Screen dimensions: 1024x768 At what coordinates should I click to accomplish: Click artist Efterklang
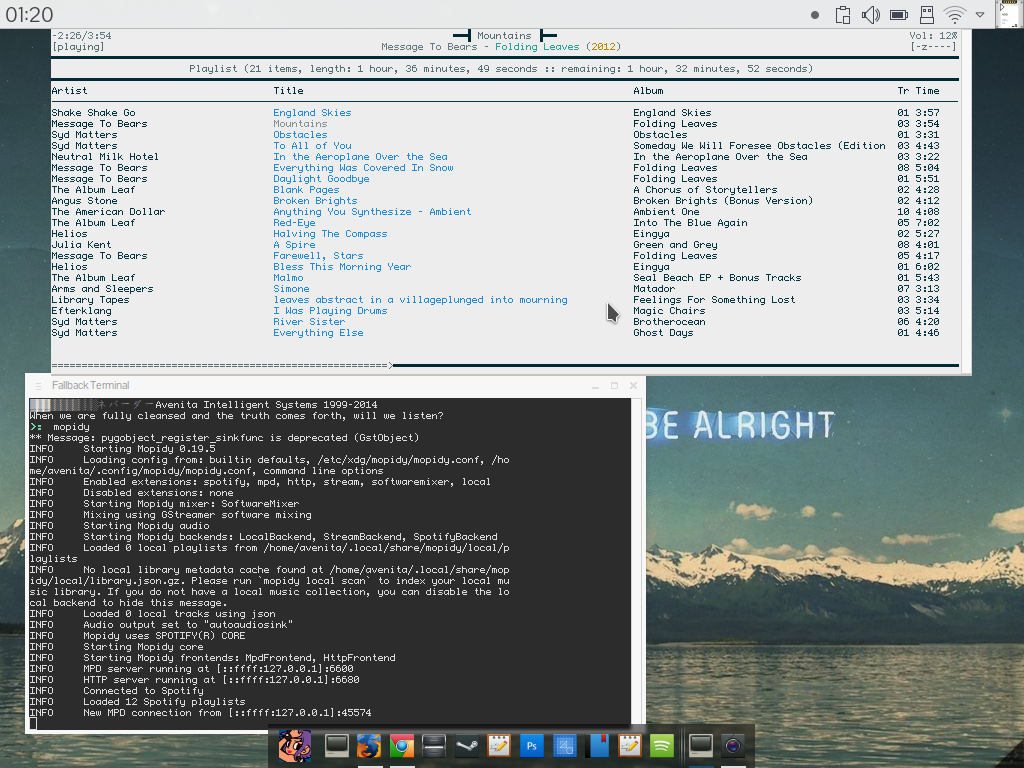click(82, 311)
